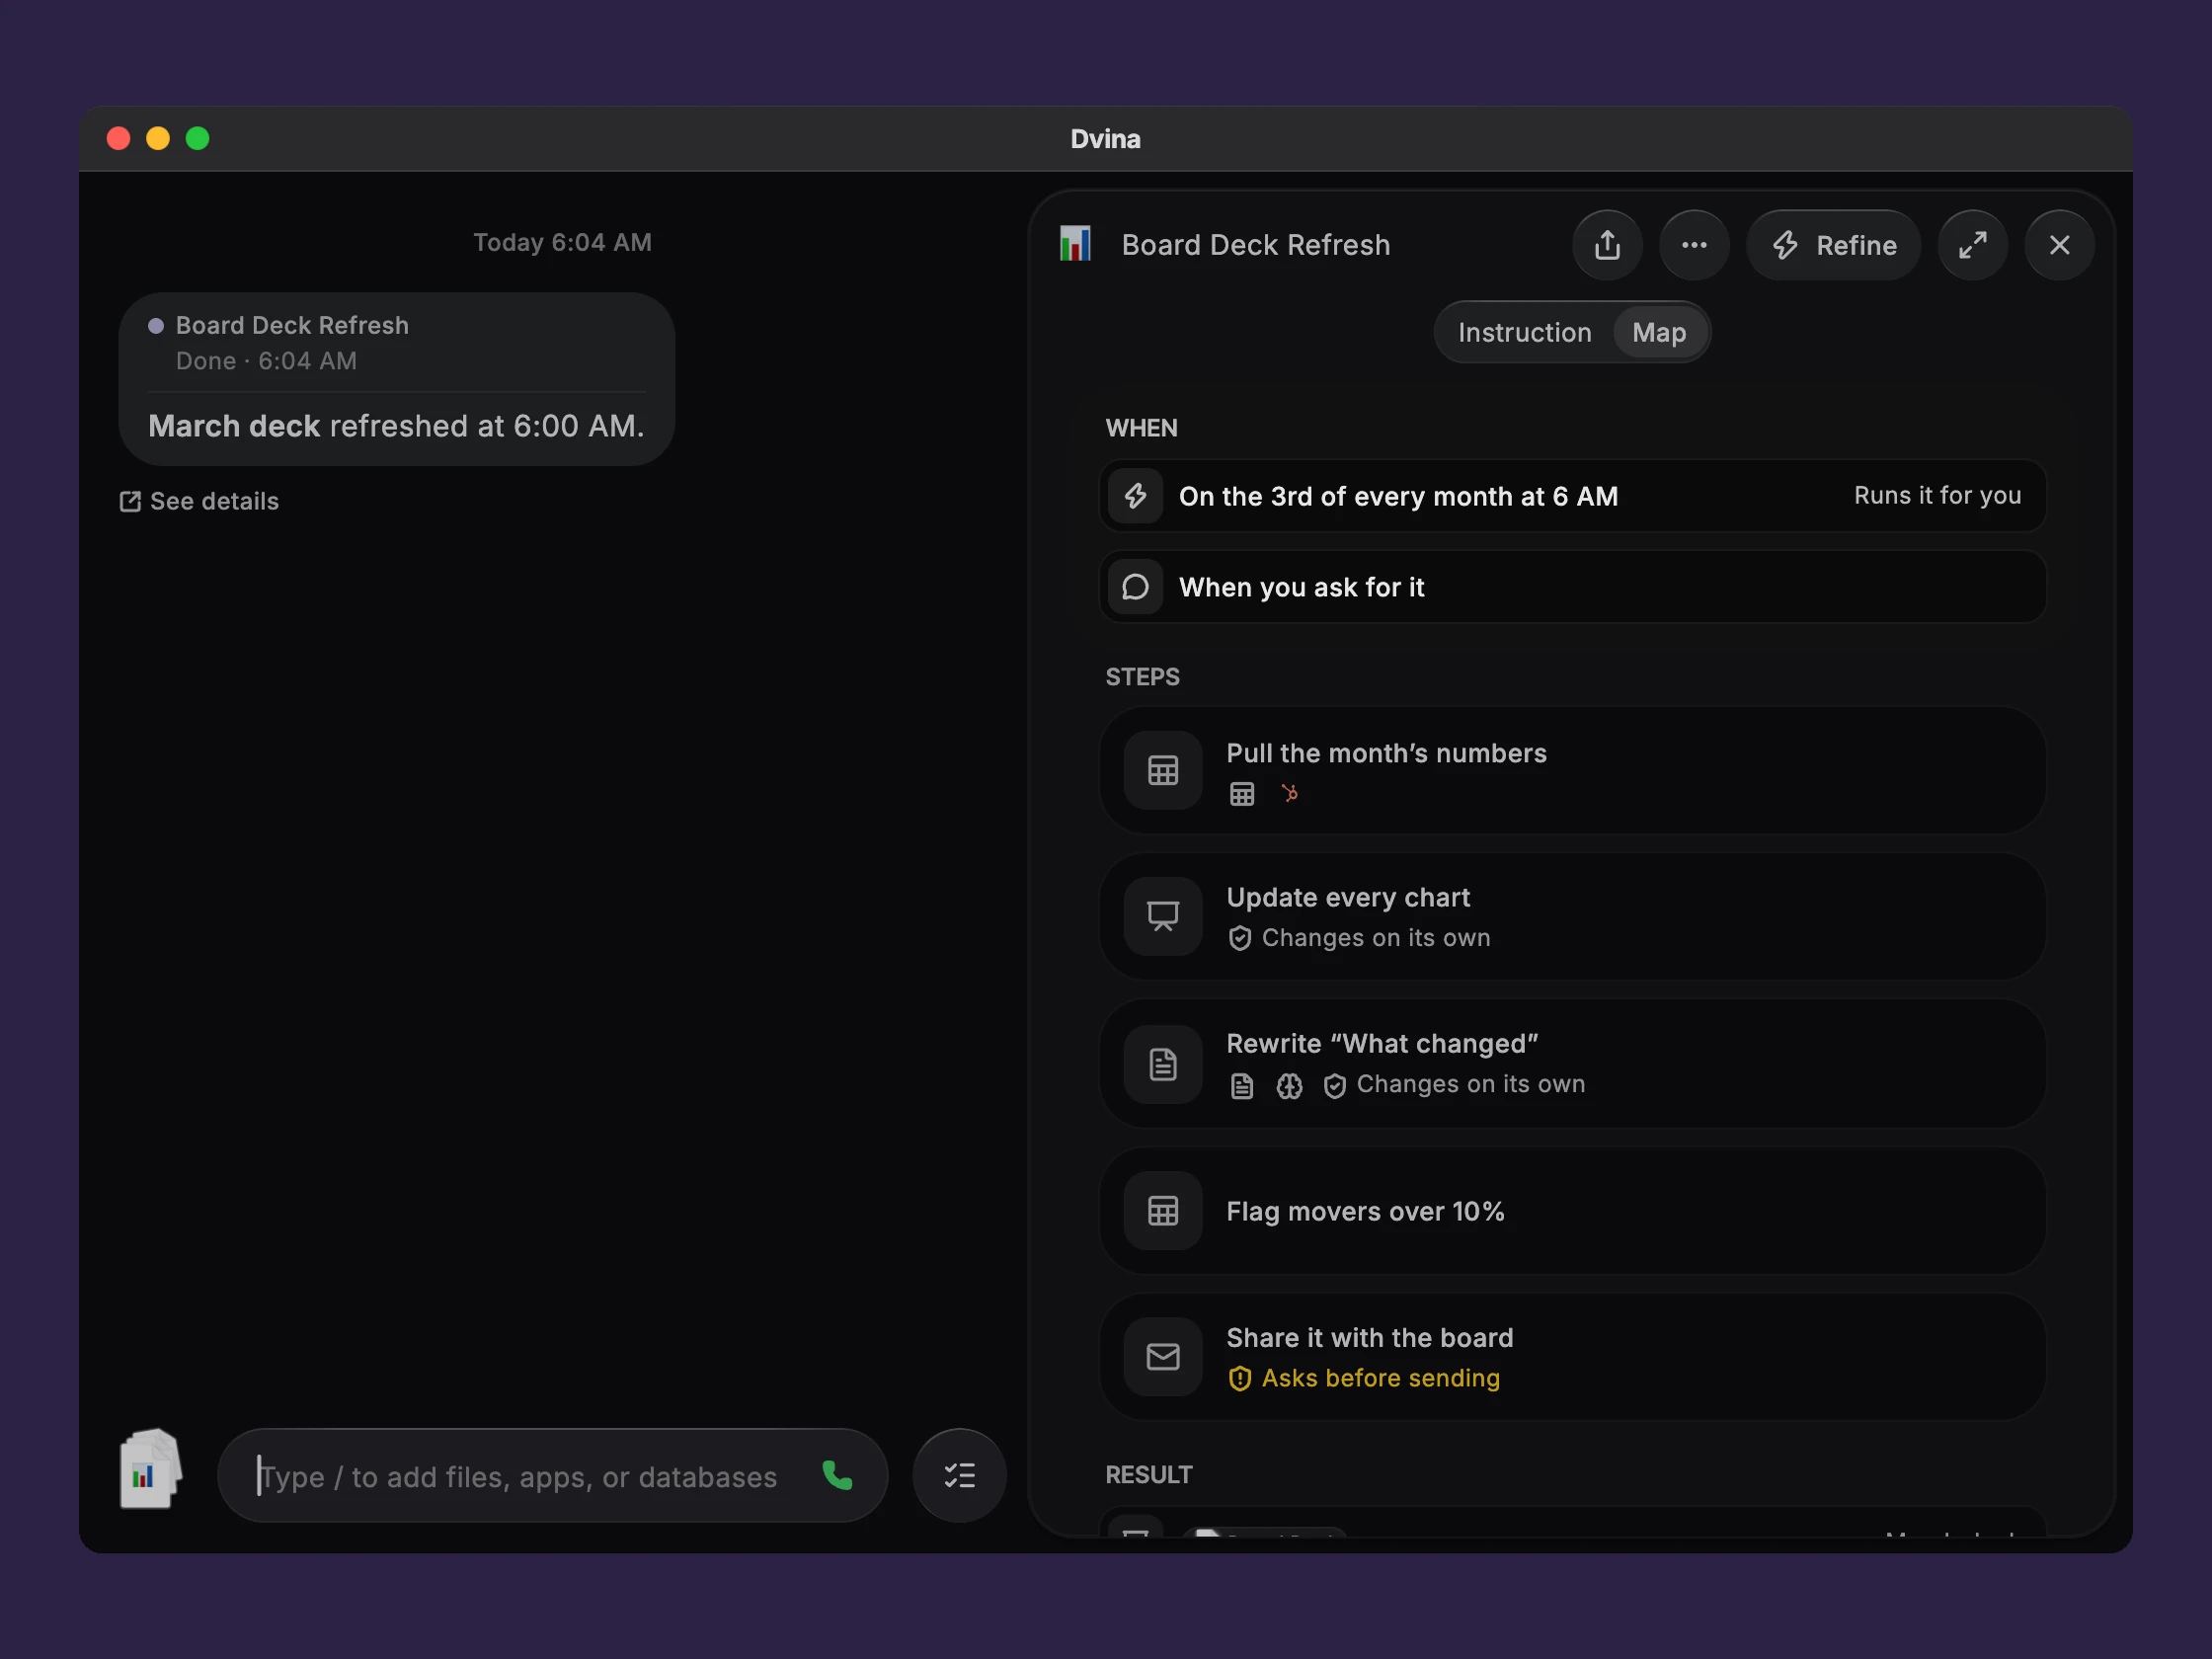Open 'Pull the month's numbers' step
2212x1659 pixels.
[1572, 770]
